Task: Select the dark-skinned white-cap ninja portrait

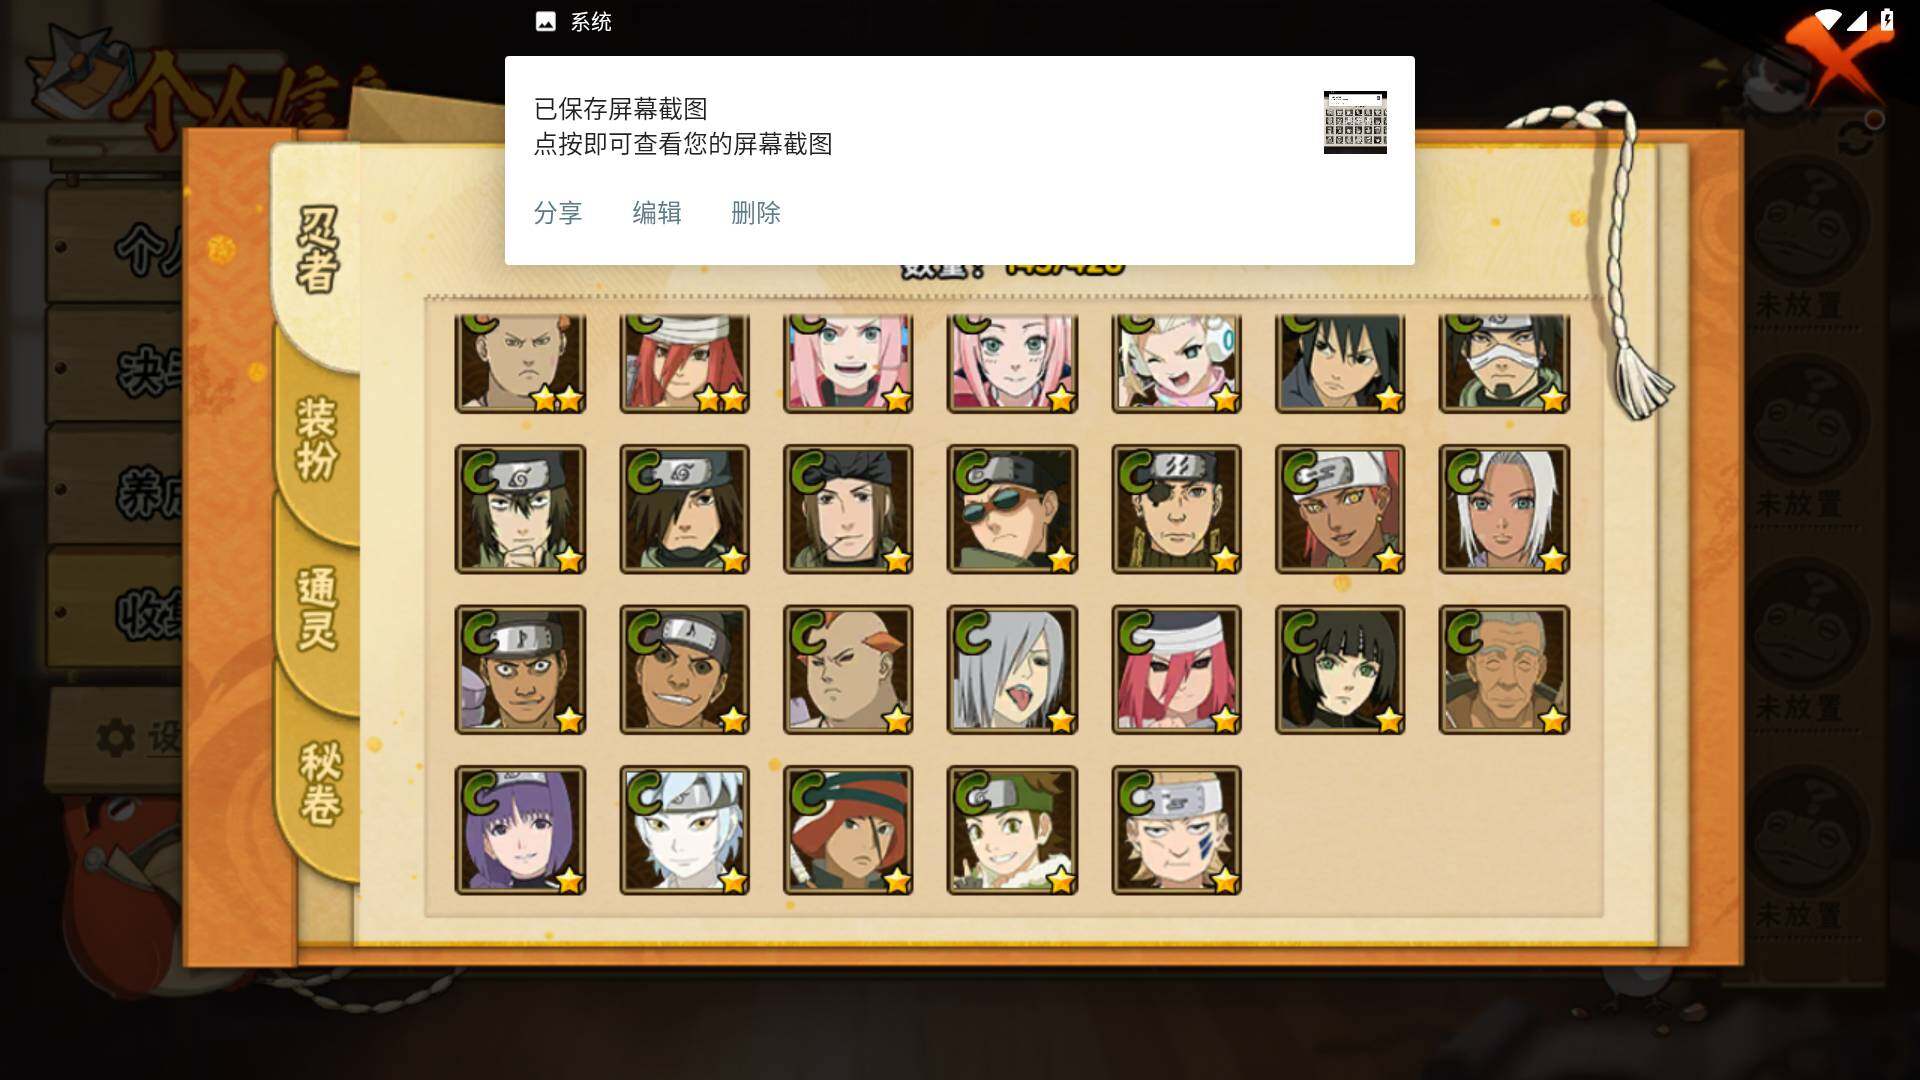Action: (1340, 509)
